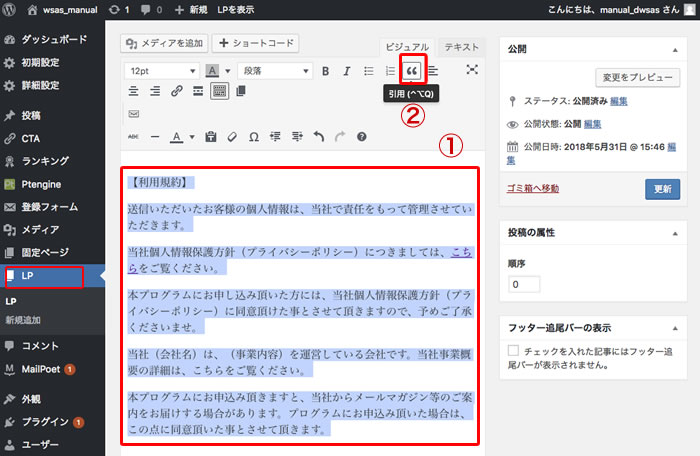This screenshot has width=700, height=456.
Task: Toggle bold formatting in editor toolbar
Action: [325, 71]
